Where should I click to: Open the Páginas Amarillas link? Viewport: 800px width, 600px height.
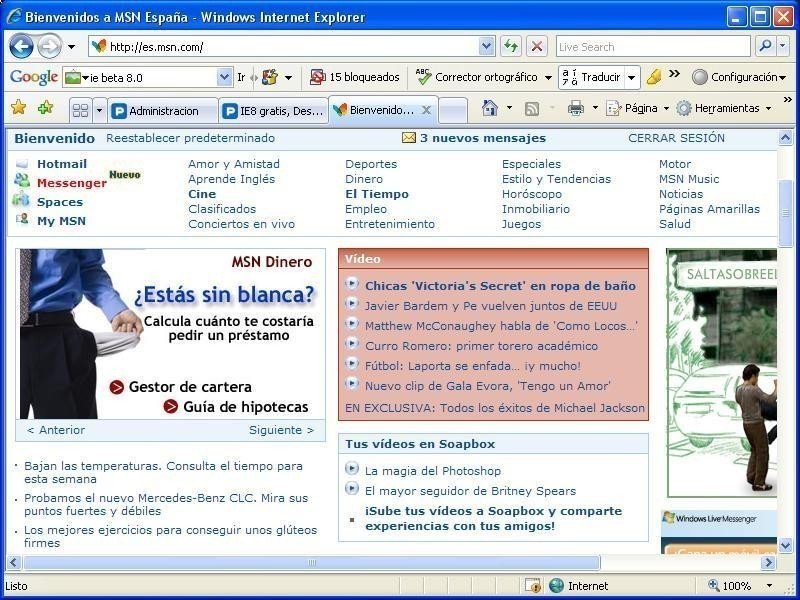pos(709,209)
